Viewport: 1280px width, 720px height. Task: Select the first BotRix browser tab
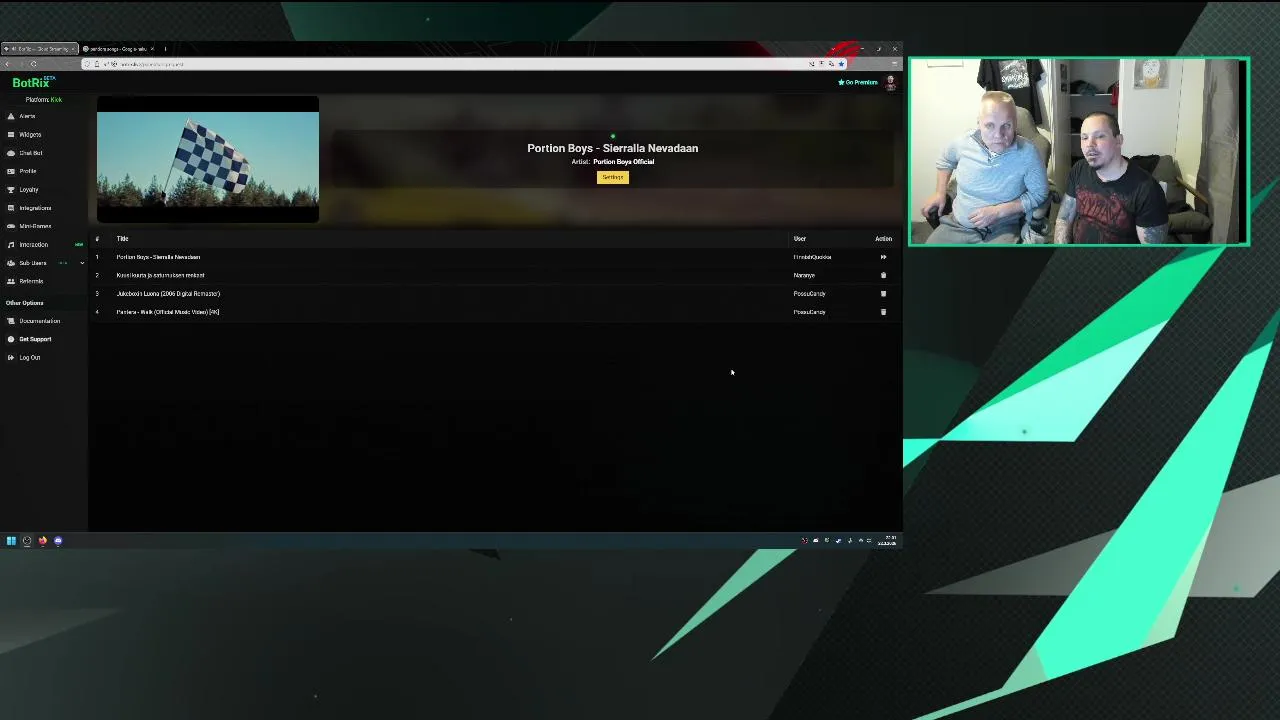38,49
